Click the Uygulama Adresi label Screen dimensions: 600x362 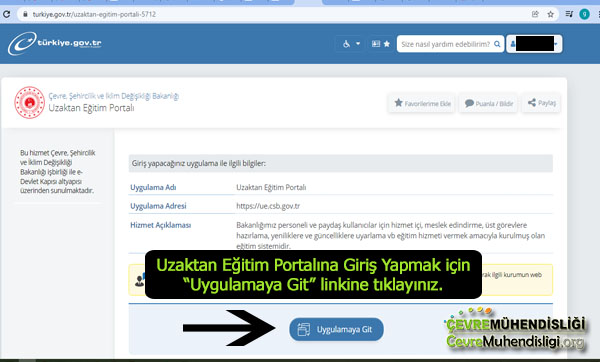click(158, 206)
